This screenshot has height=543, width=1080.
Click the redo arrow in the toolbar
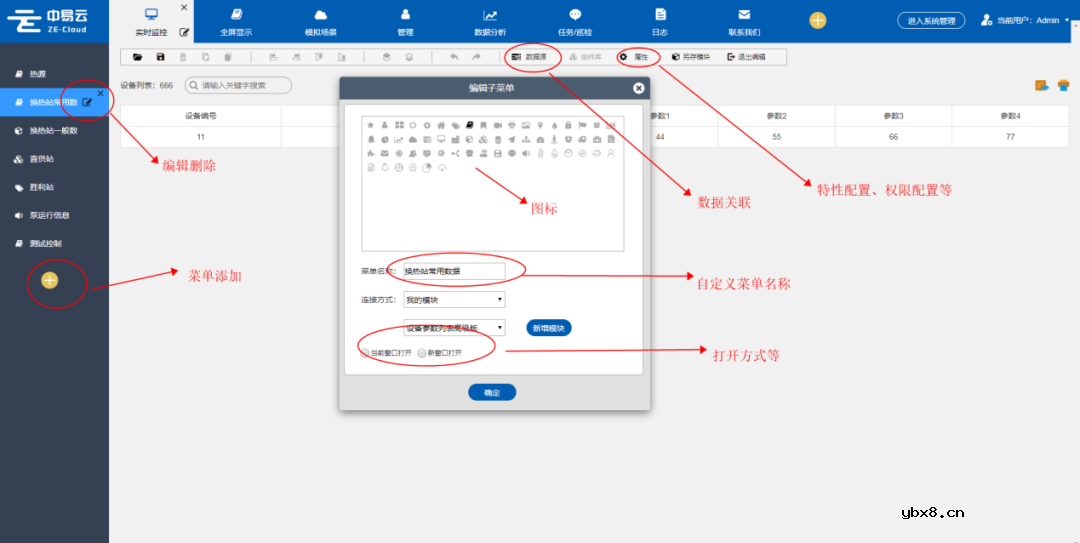click(x=477, y=57)
